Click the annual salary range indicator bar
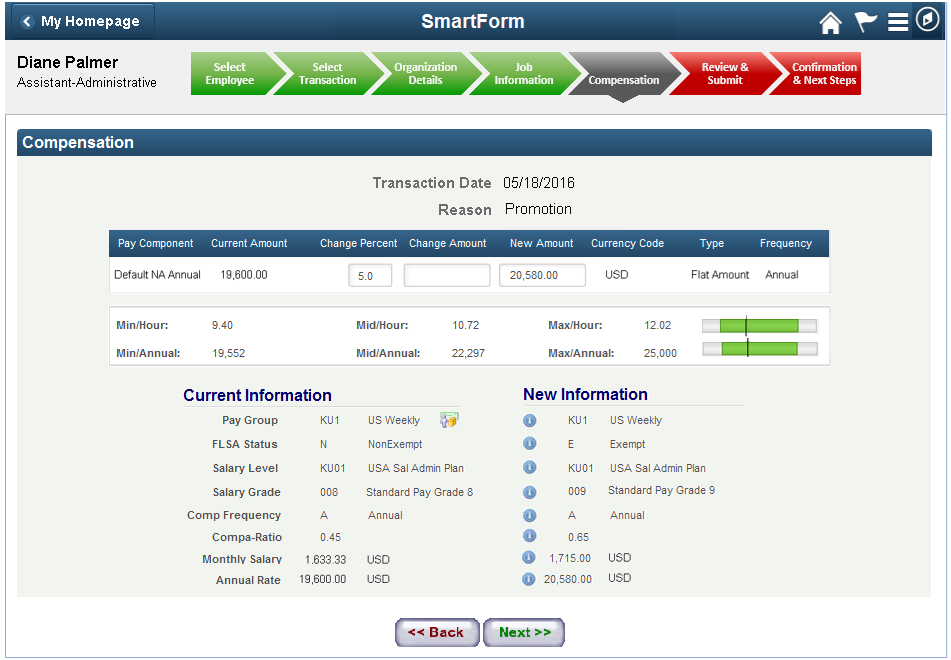Screen dimensions: 951x660 (759, 347)
